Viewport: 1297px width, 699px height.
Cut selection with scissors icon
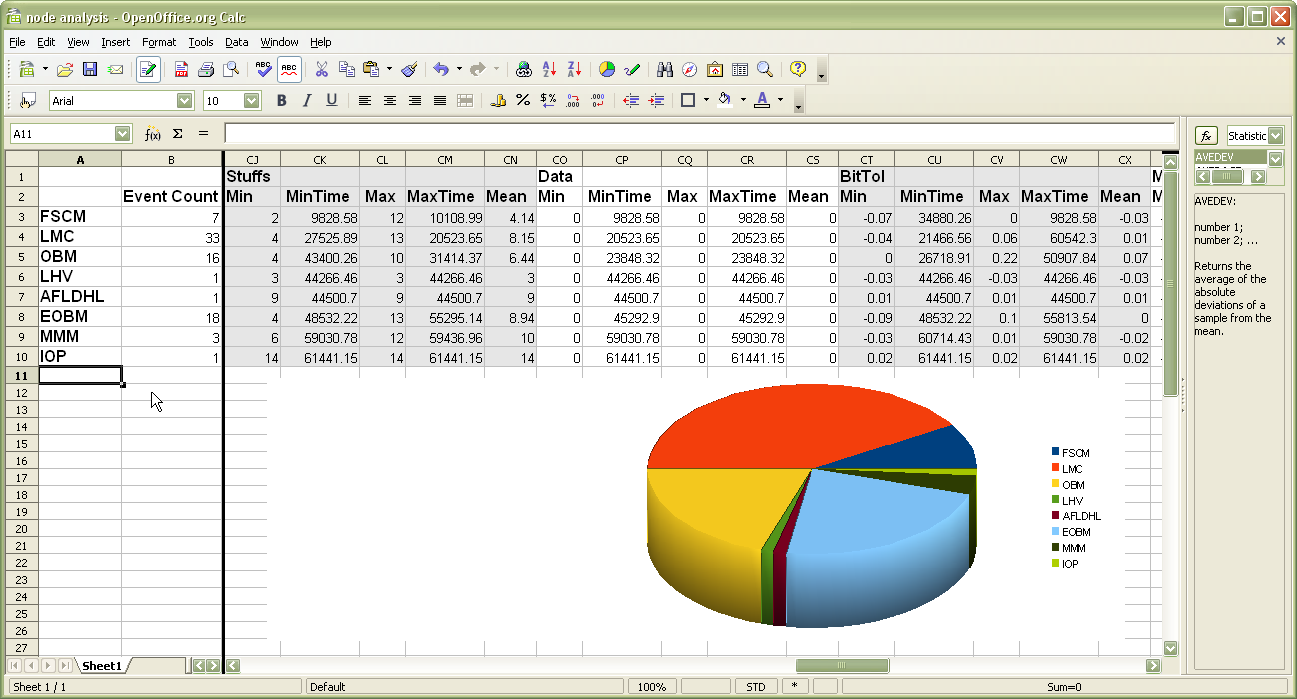click(322, 69)
